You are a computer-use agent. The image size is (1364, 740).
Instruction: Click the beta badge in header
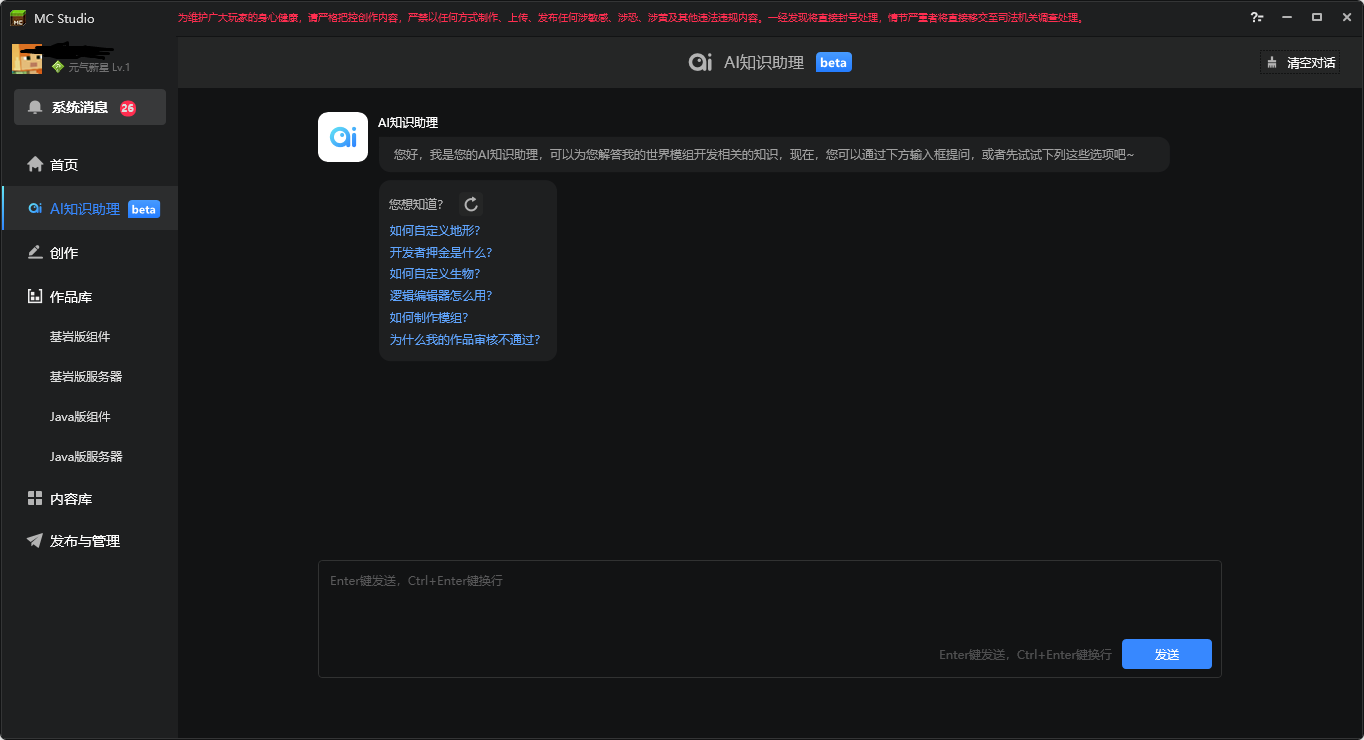(x=833, y=62)
